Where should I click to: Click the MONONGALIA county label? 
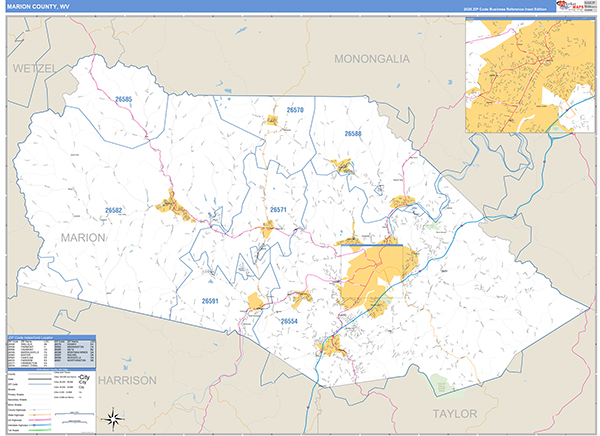[x=372, y=59]
